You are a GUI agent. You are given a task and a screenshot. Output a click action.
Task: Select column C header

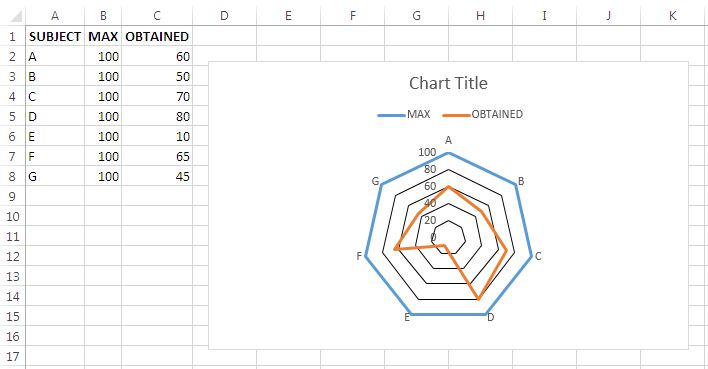[157, 16]
